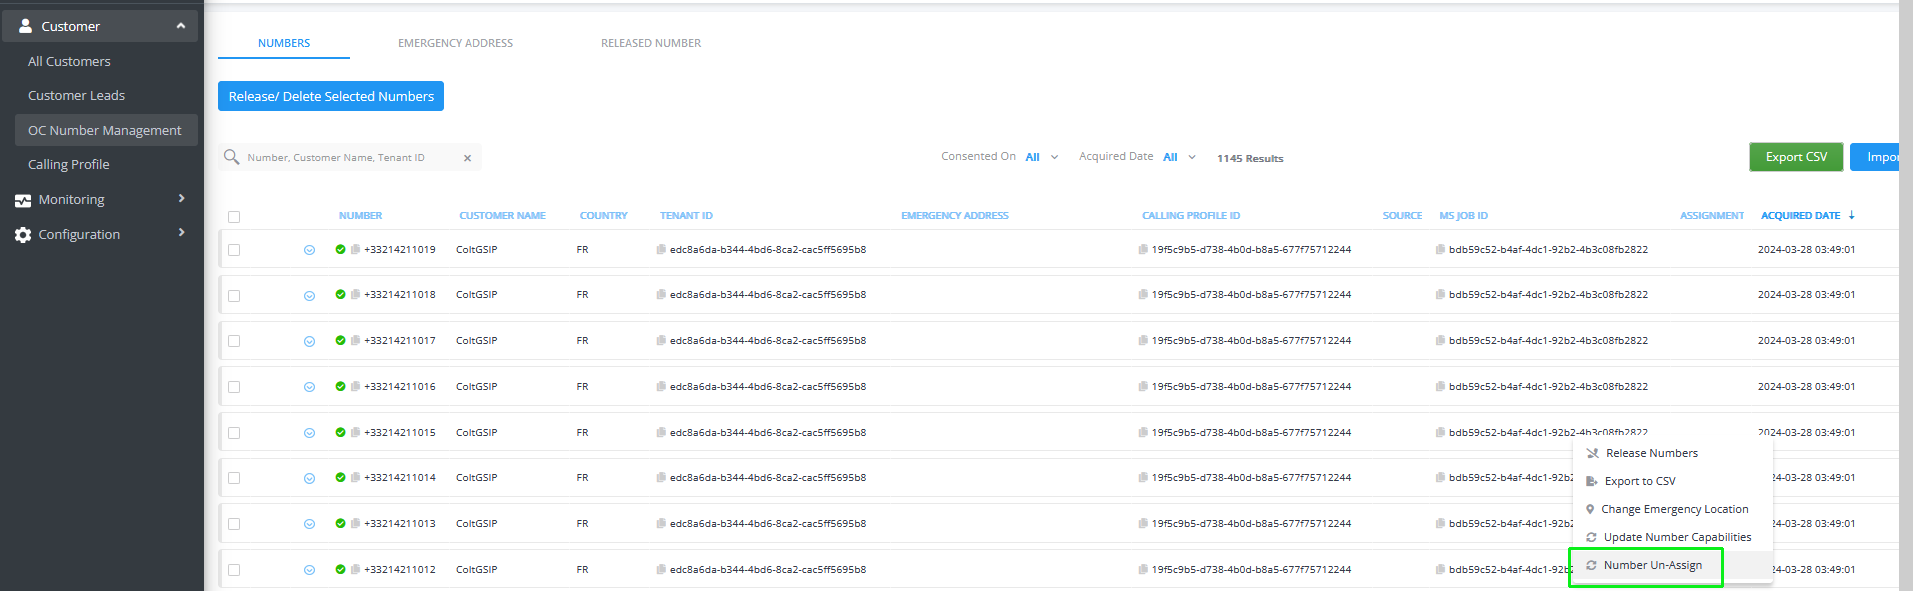The width and height of the screenshot is (1913, 591).
Task: Expand the Monitoring sidebar section
Action: pyautogui.click(x=100, y=200)
